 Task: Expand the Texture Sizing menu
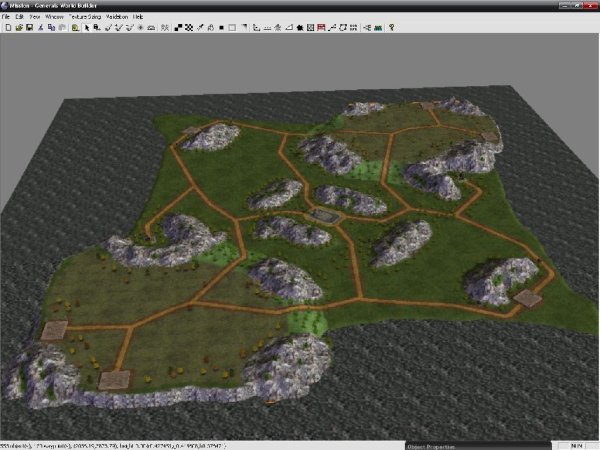pos(87,17)
